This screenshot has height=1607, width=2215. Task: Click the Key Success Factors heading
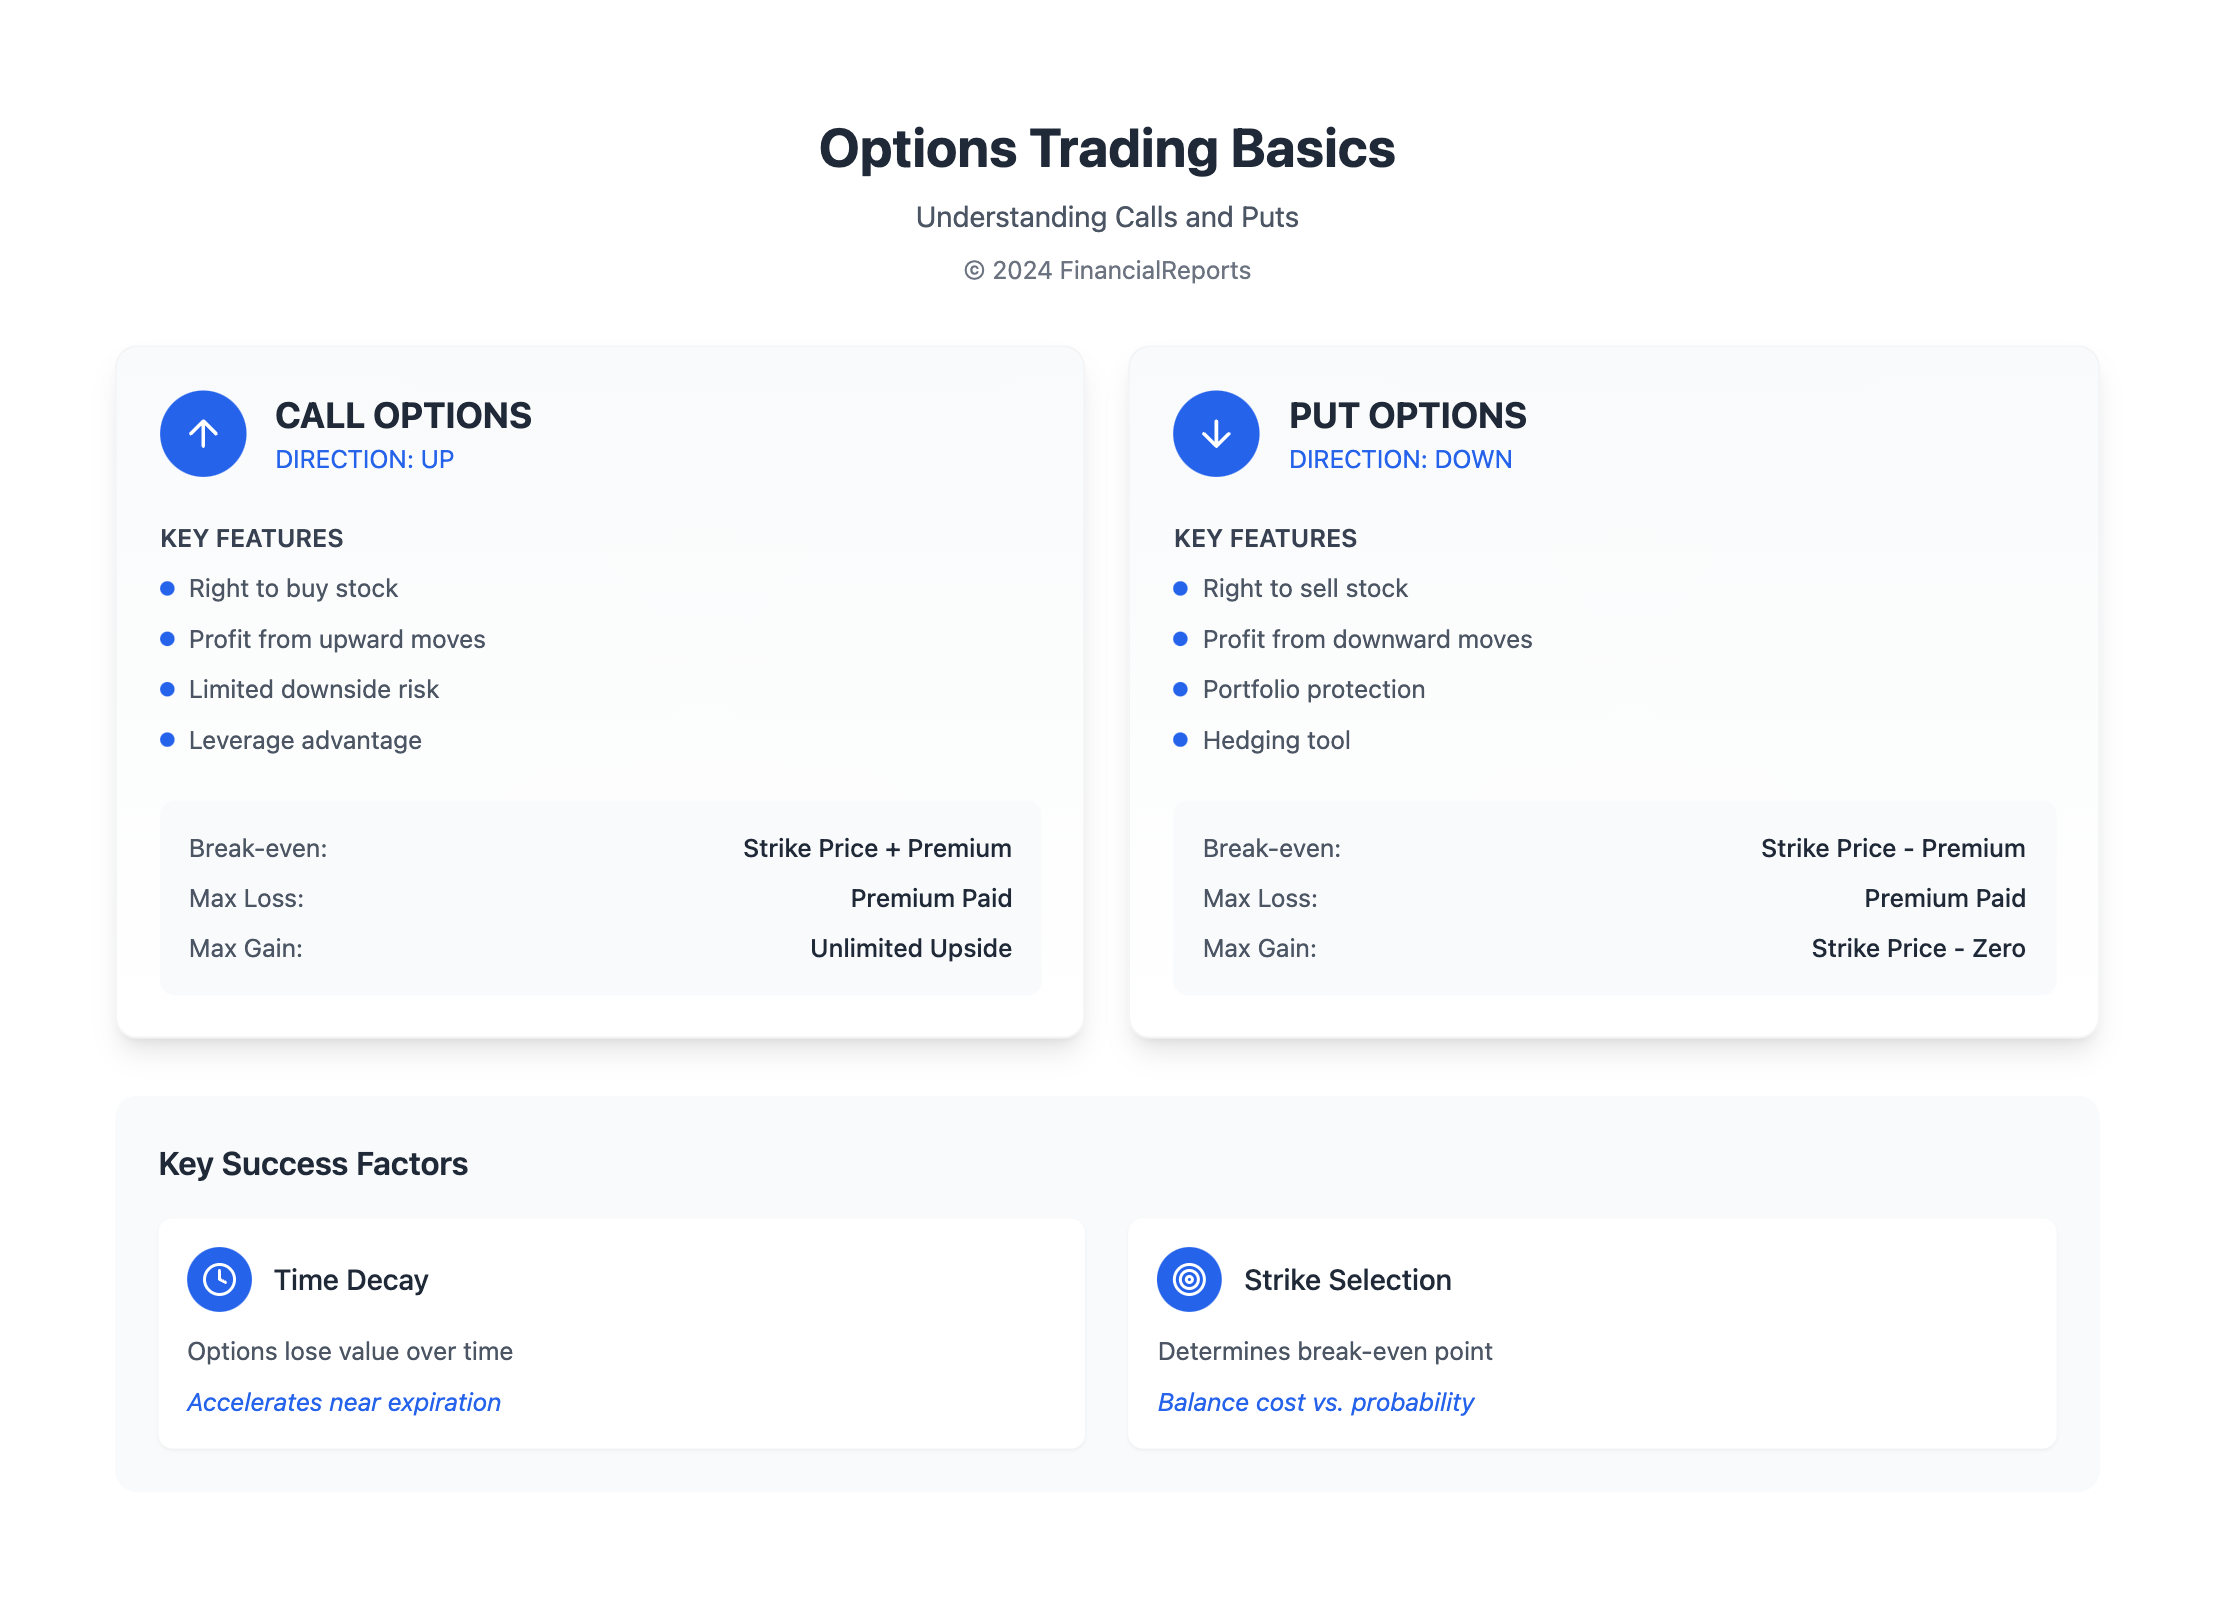click(313, 1164)
